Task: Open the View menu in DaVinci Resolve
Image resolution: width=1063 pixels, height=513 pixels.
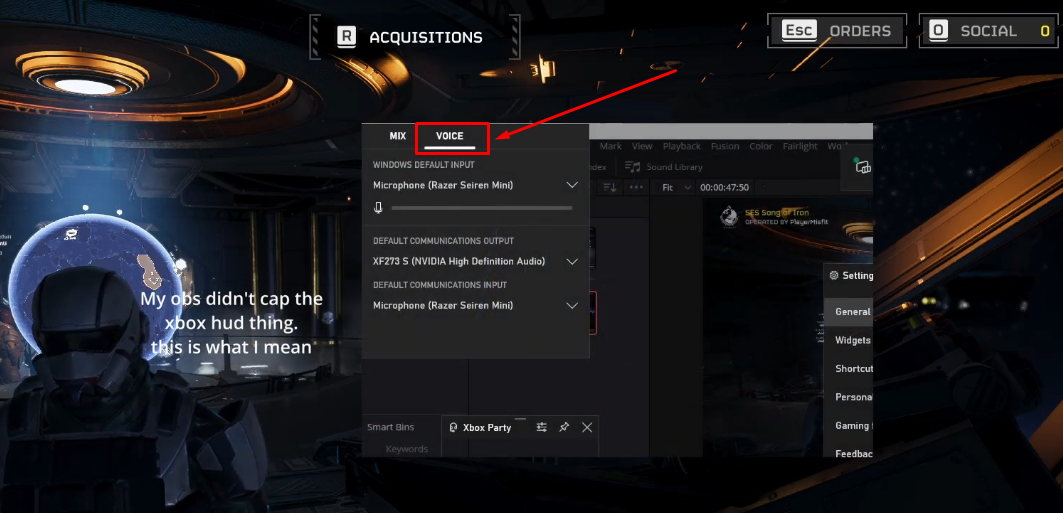Action: 642,146
